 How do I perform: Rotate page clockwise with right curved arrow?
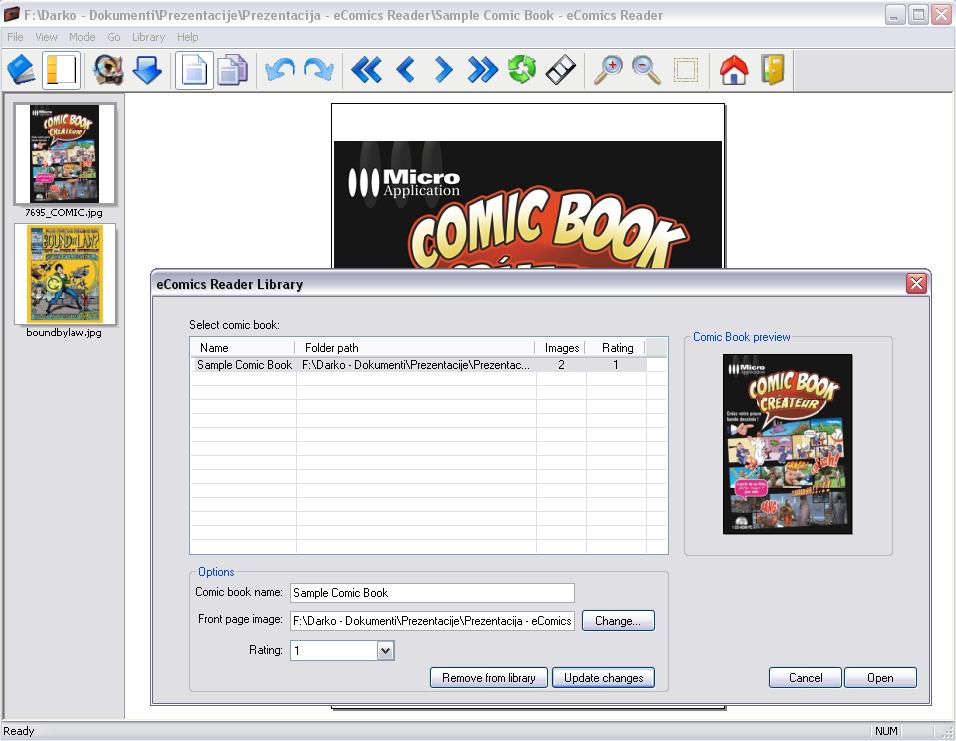pos(318,70)
